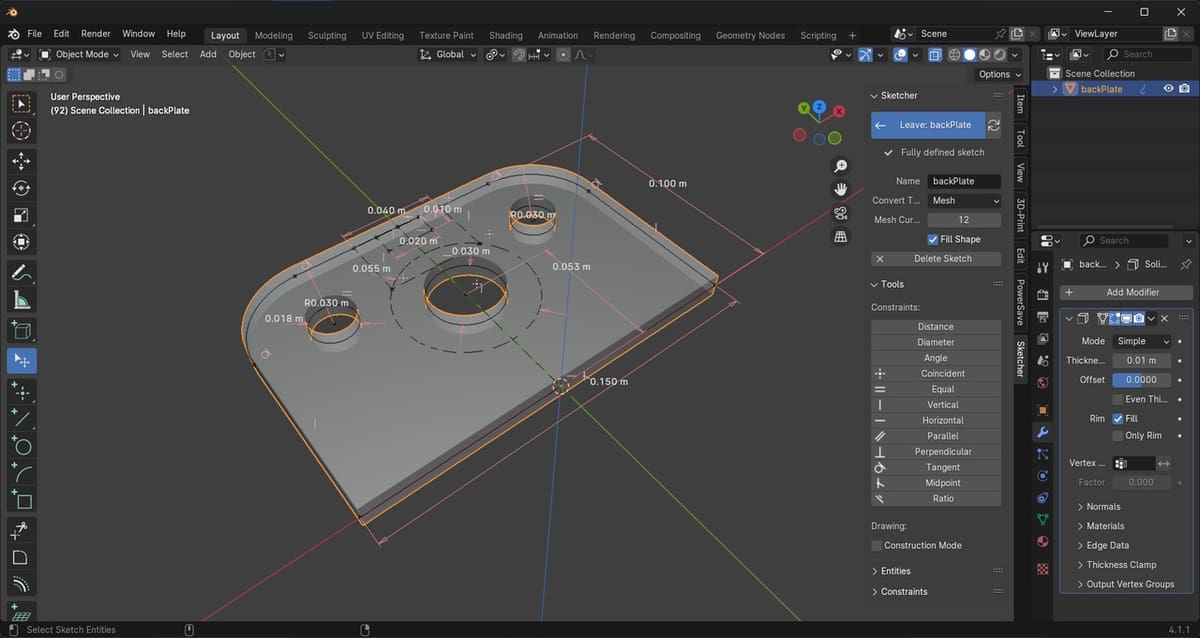Adjust the Offset slider value
This screenshot has width=1200, height=638.
[x=1141, y=380]
